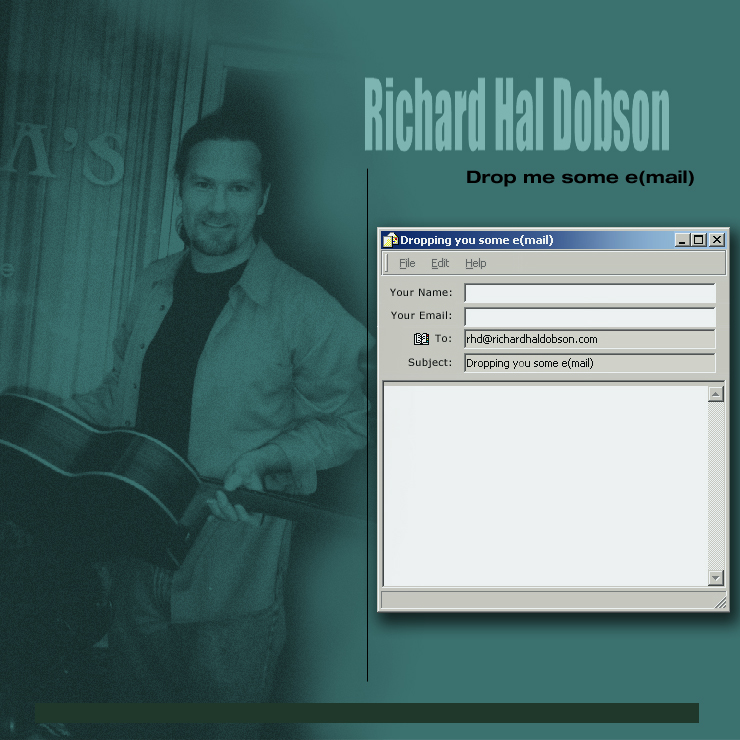Maximize the Dropping you some e(mail) window
The width and height of the screenshot is (740, 740).
tap(698, 240)
